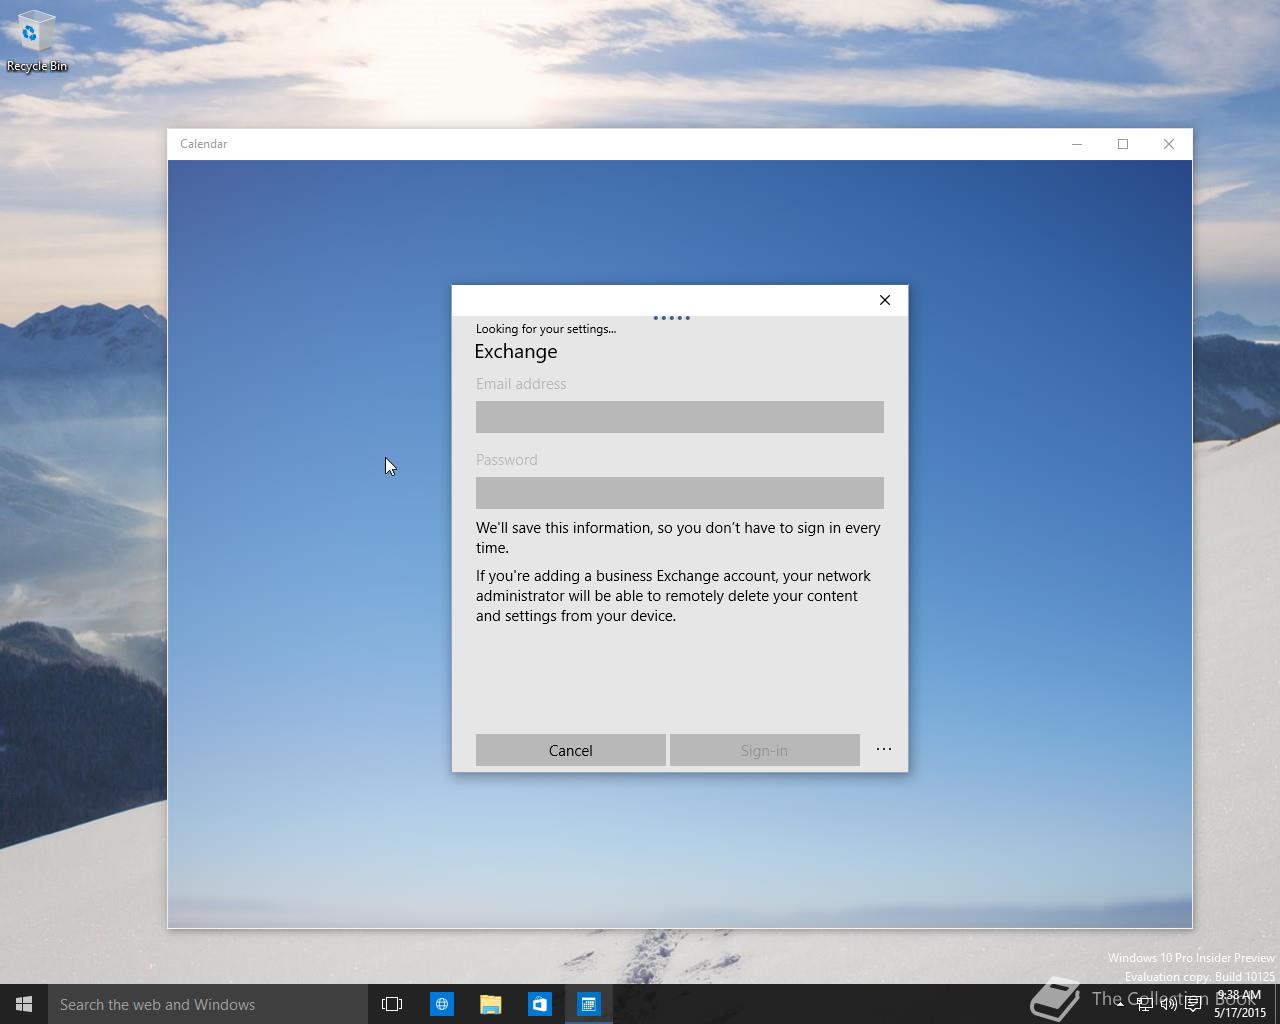Open the more options ellipsis menu

(x=884, y=749)
